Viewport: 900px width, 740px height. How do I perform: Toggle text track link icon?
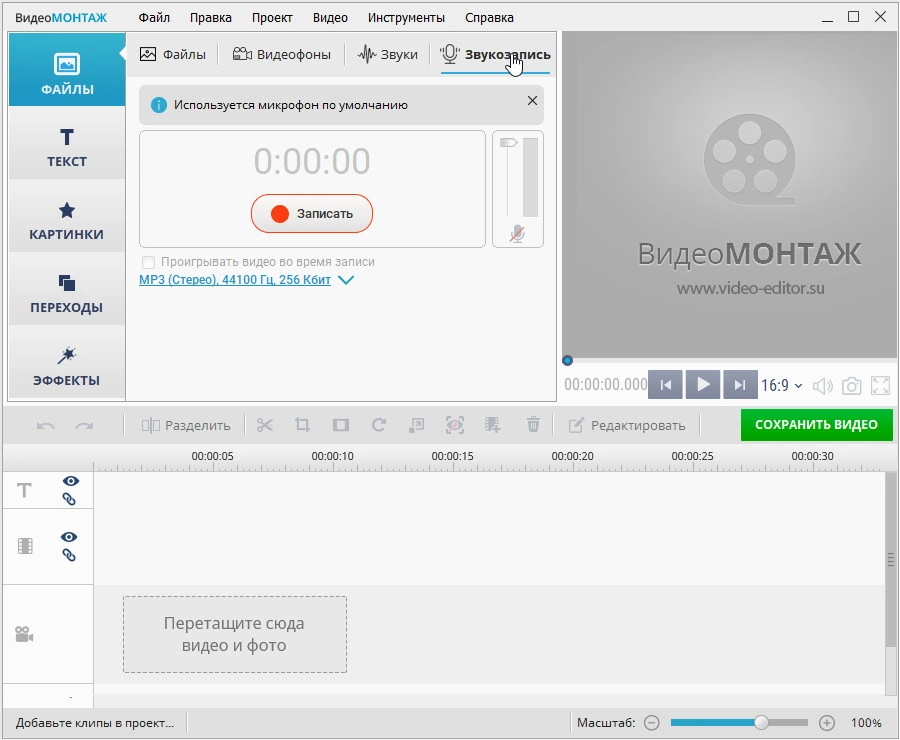click(69, 499)
